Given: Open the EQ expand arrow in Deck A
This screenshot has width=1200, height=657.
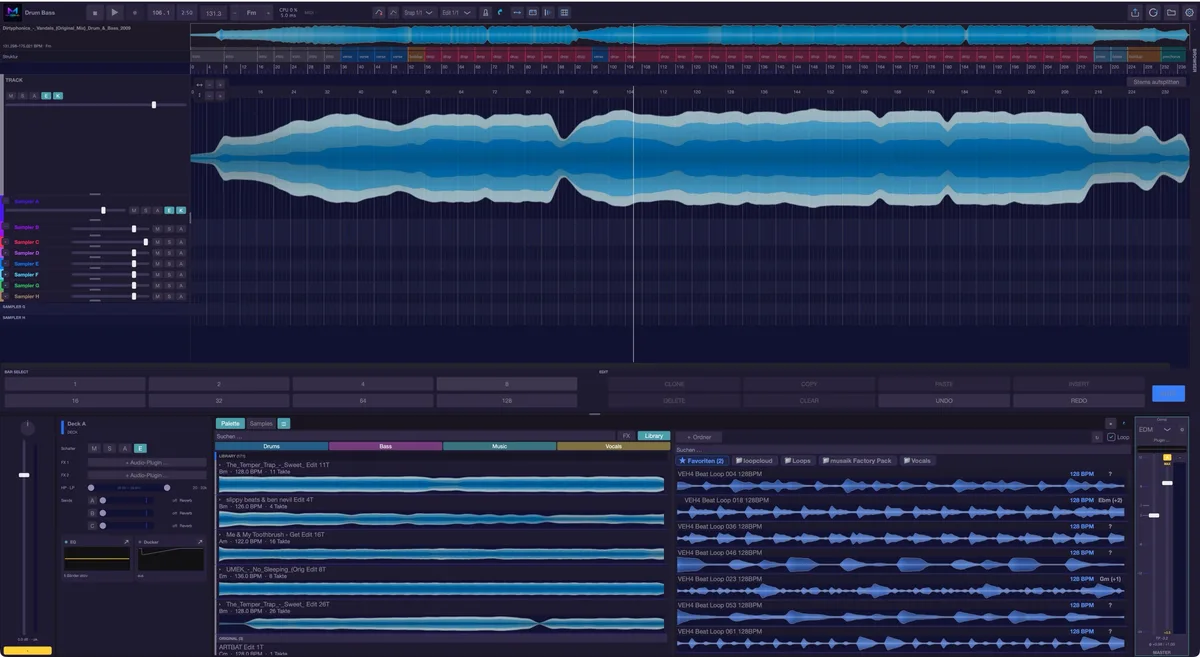Looking at the screenshot, I should [x=126, y=541].
